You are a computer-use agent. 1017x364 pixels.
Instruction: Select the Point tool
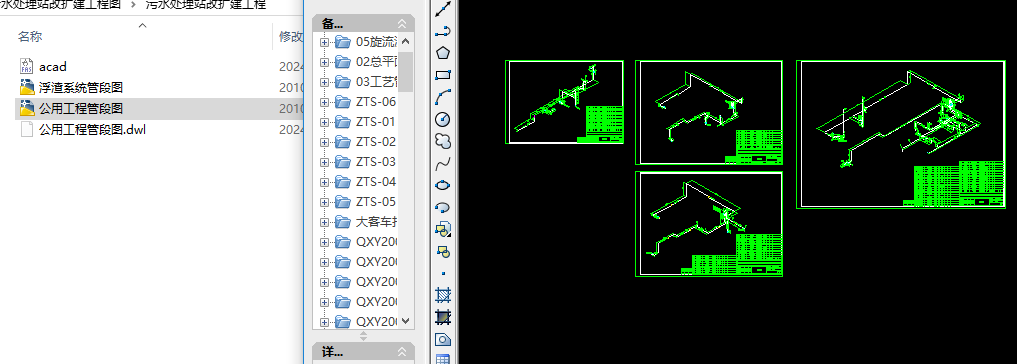click(x=443, y=273)
